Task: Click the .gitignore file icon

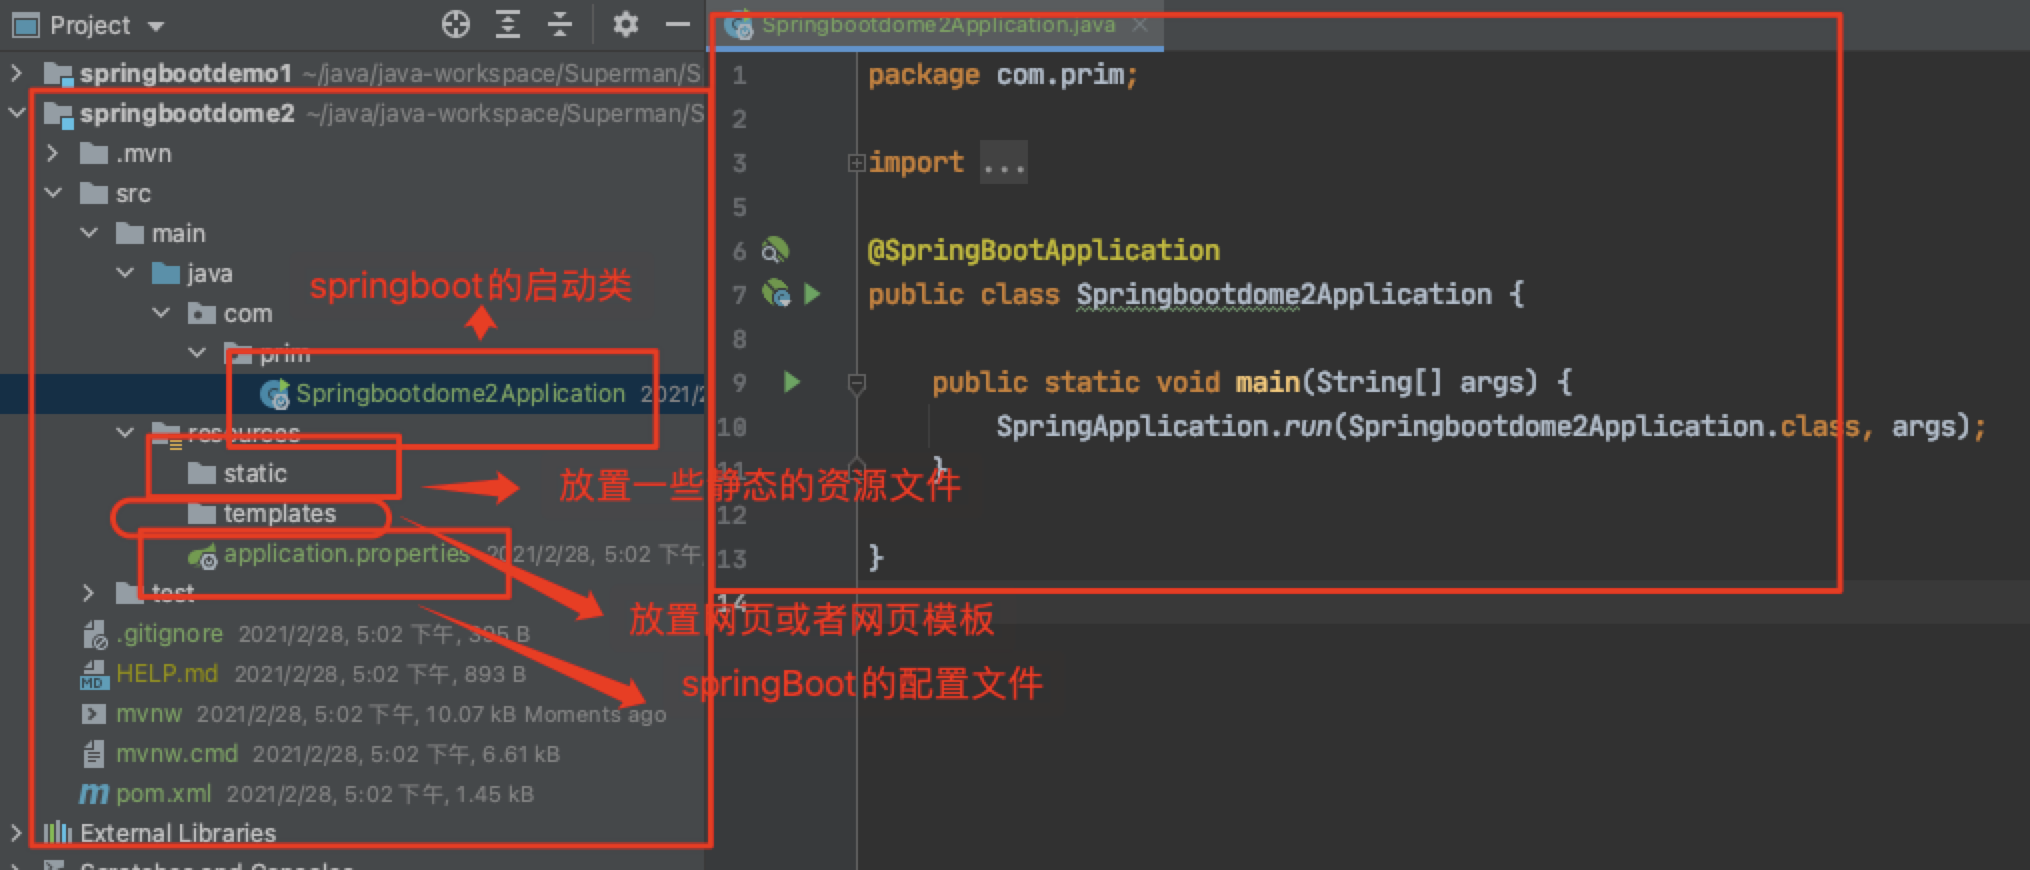Action: (x=95, y=635)
